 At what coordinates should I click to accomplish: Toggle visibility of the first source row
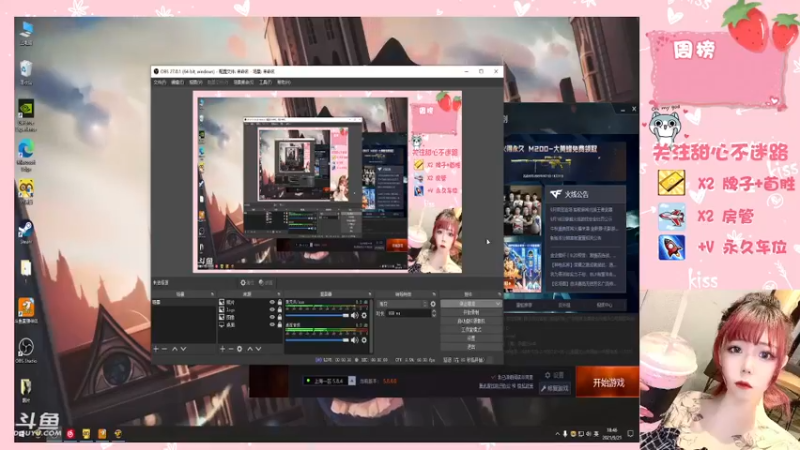[x=272, y=302]
